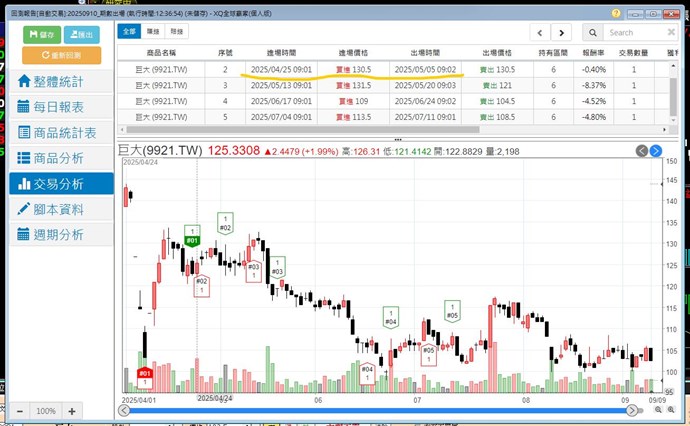Click the green #05 exit marker on chart

452,311
